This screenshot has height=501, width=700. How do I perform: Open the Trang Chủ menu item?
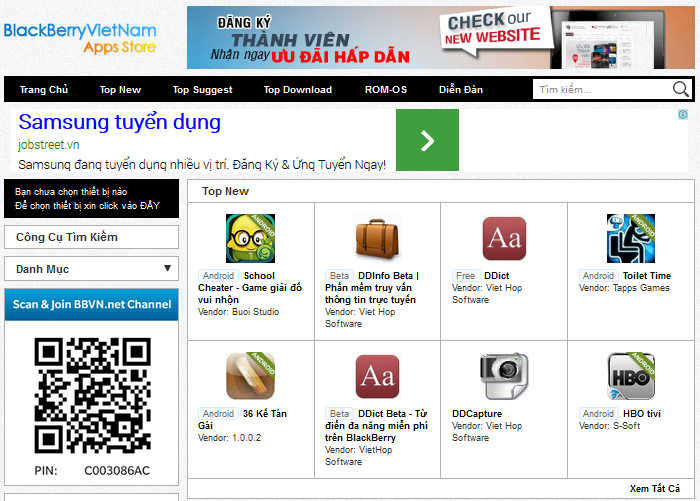click(44, 90)
